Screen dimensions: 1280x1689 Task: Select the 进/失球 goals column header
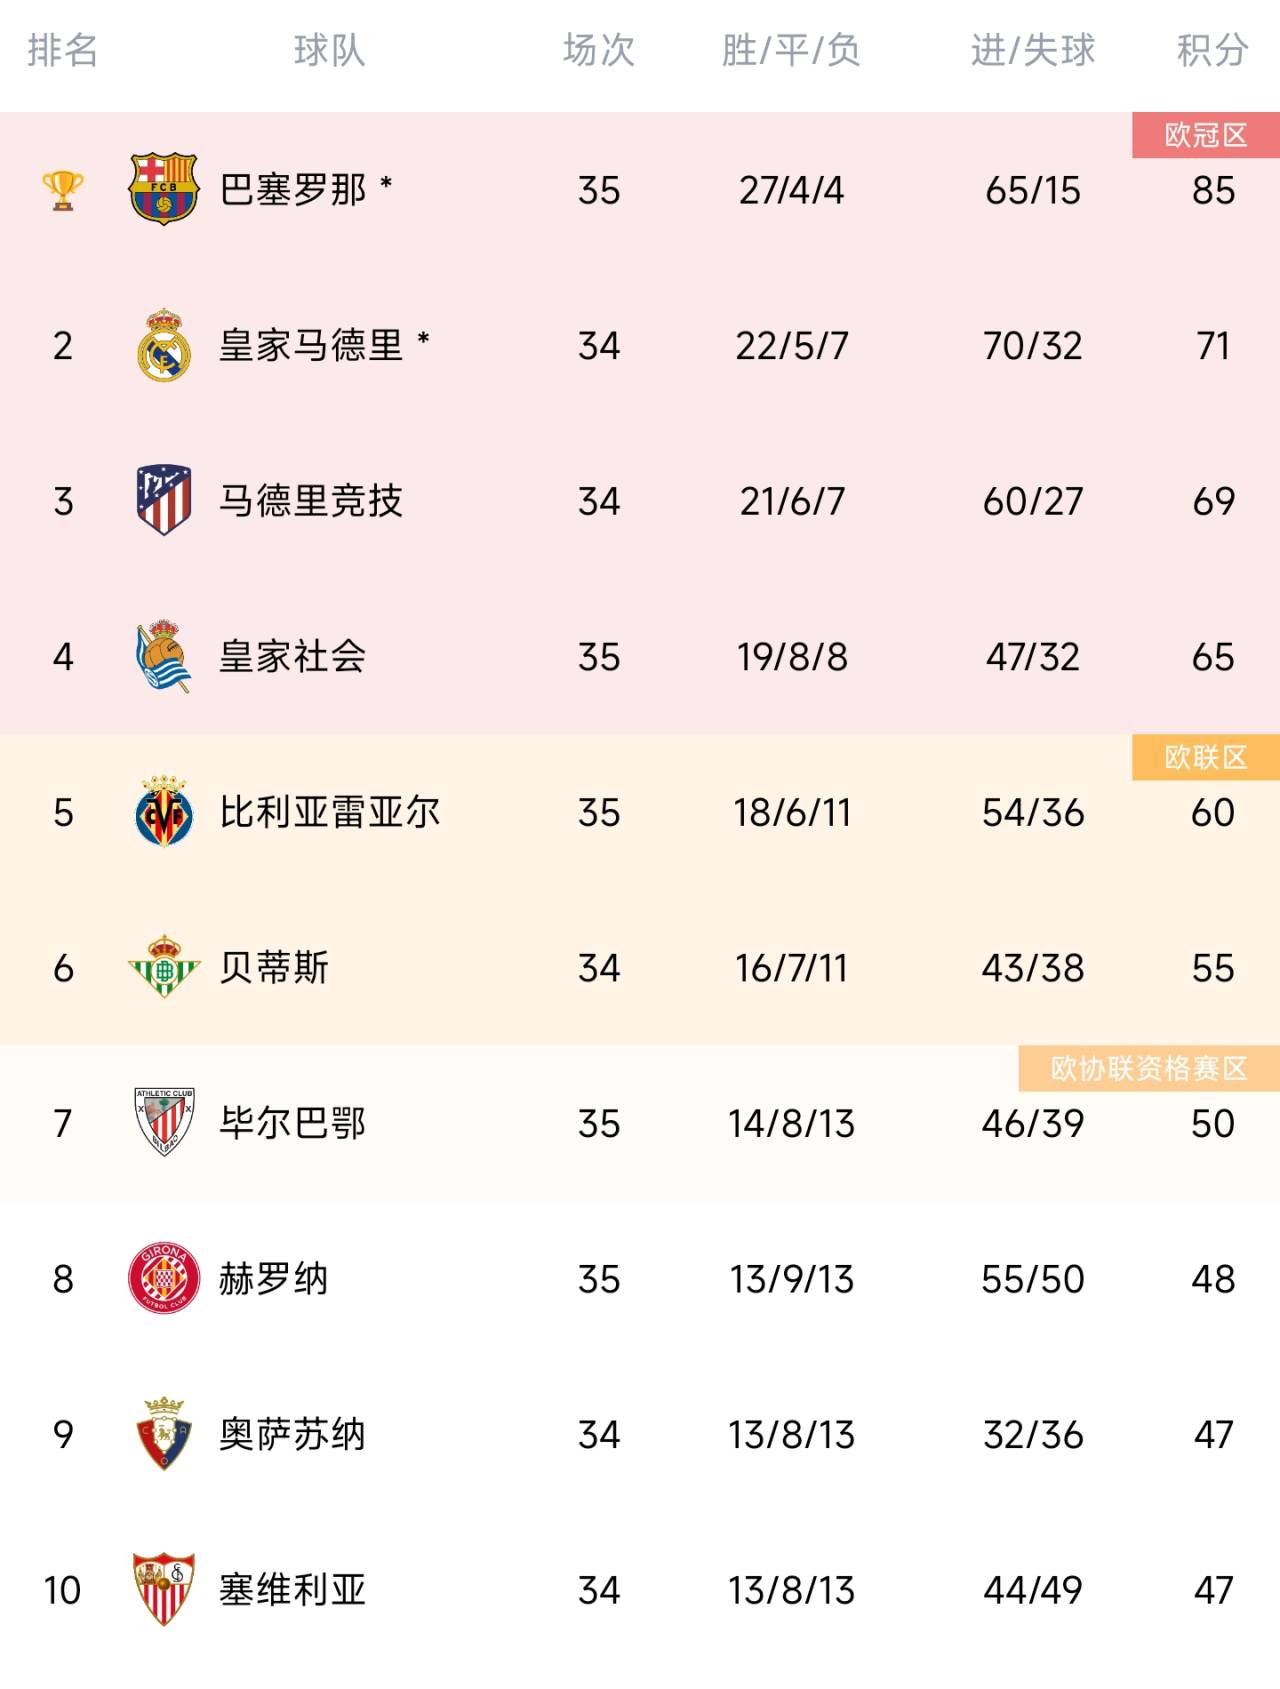point(1032,50)
